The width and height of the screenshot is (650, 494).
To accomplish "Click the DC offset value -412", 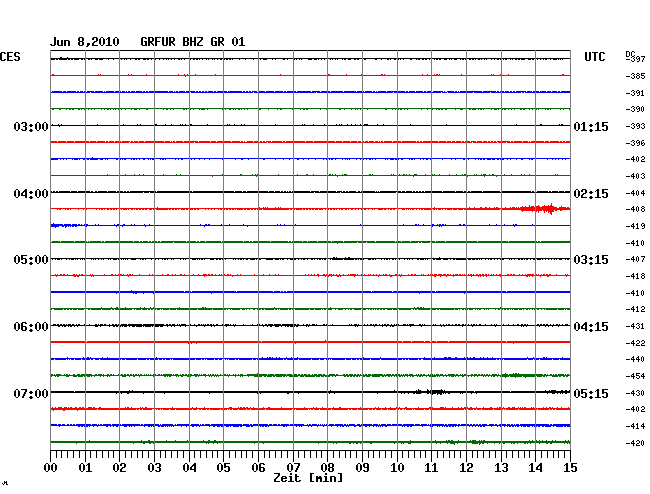I will [x=635, y=309].
